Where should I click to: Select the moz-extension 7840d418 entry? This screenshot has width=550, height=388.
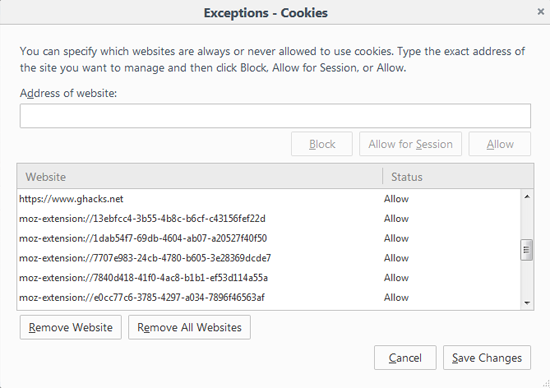click(x=269, y=277)
